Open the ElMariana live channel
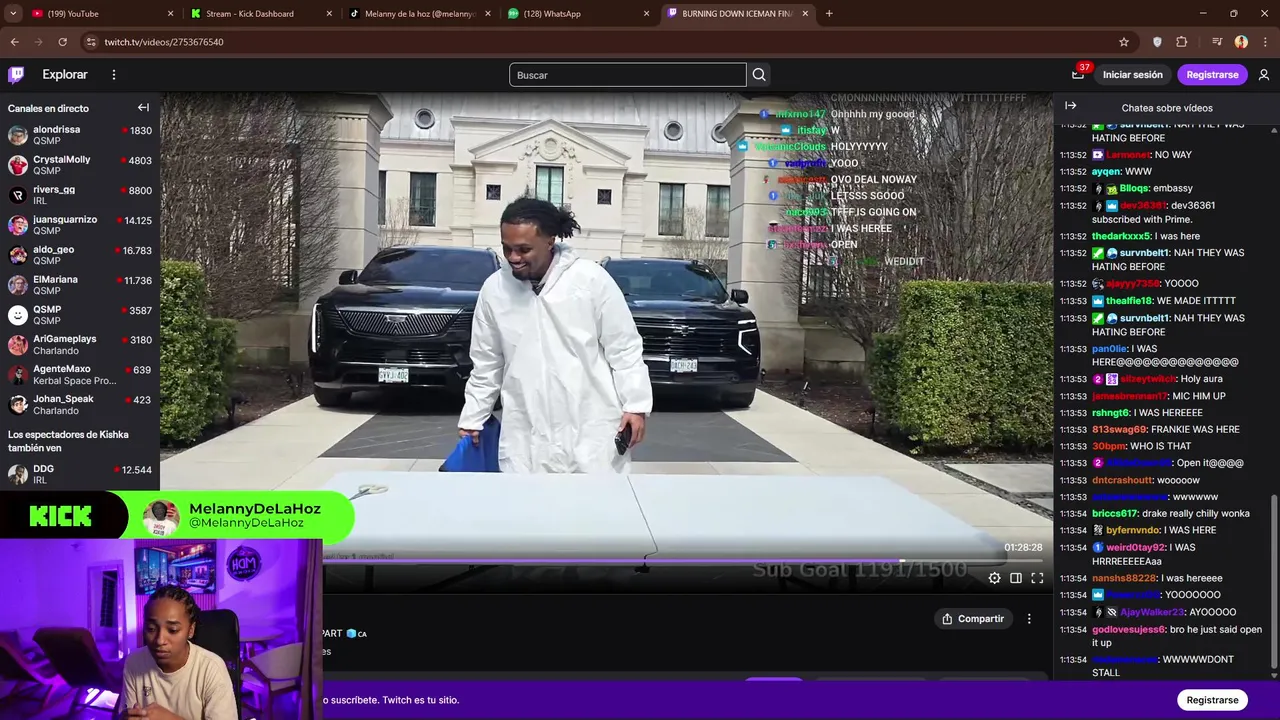Screen dimensions: 1280x720 [80, 285]
